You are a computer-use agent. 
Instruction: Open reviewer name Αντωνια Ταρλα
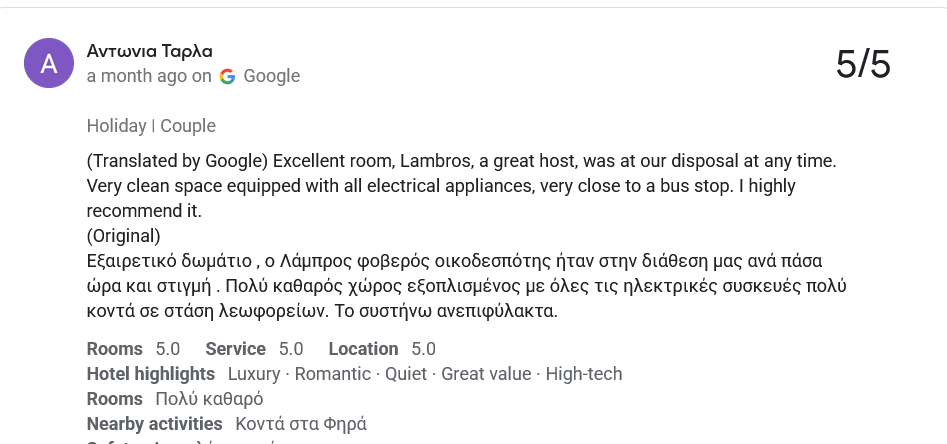[149, 51]
